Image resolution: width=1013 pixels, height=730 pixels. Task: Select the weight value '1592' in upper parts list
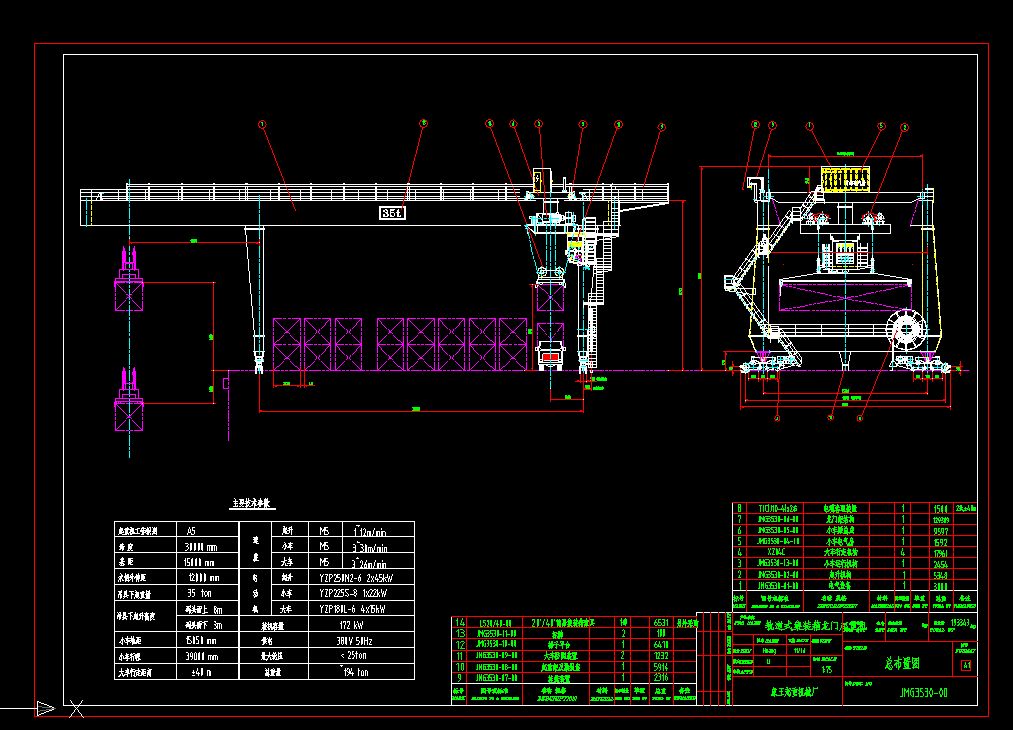941,542
